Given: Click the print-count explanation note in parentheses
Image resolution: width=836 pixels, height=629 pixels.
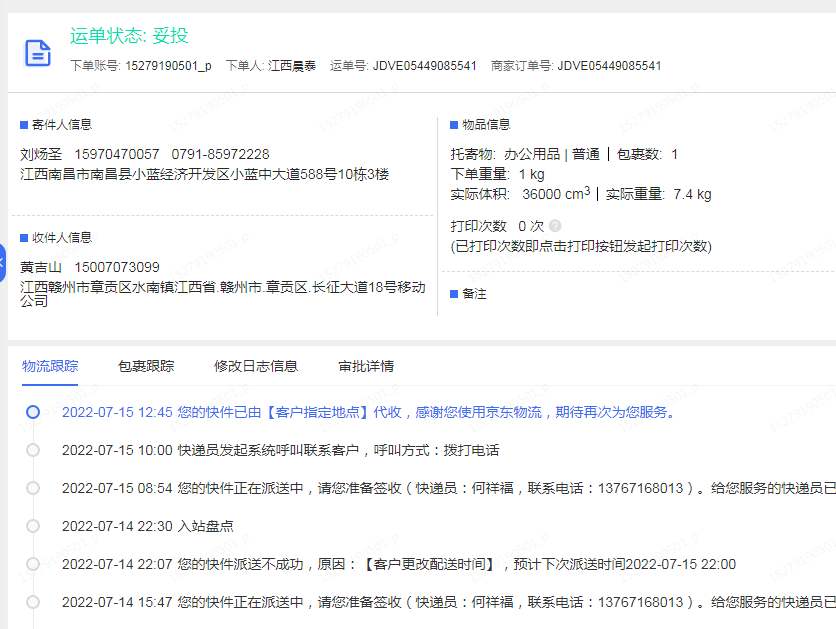Looking at the screenshot, I should [581, 246].
